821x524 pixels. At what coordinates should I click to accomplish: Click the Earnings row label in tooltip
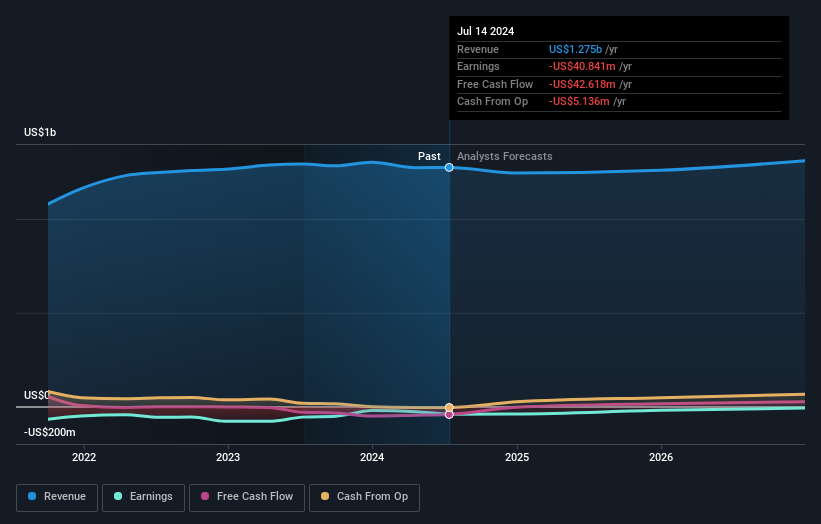tap(478, 66)
